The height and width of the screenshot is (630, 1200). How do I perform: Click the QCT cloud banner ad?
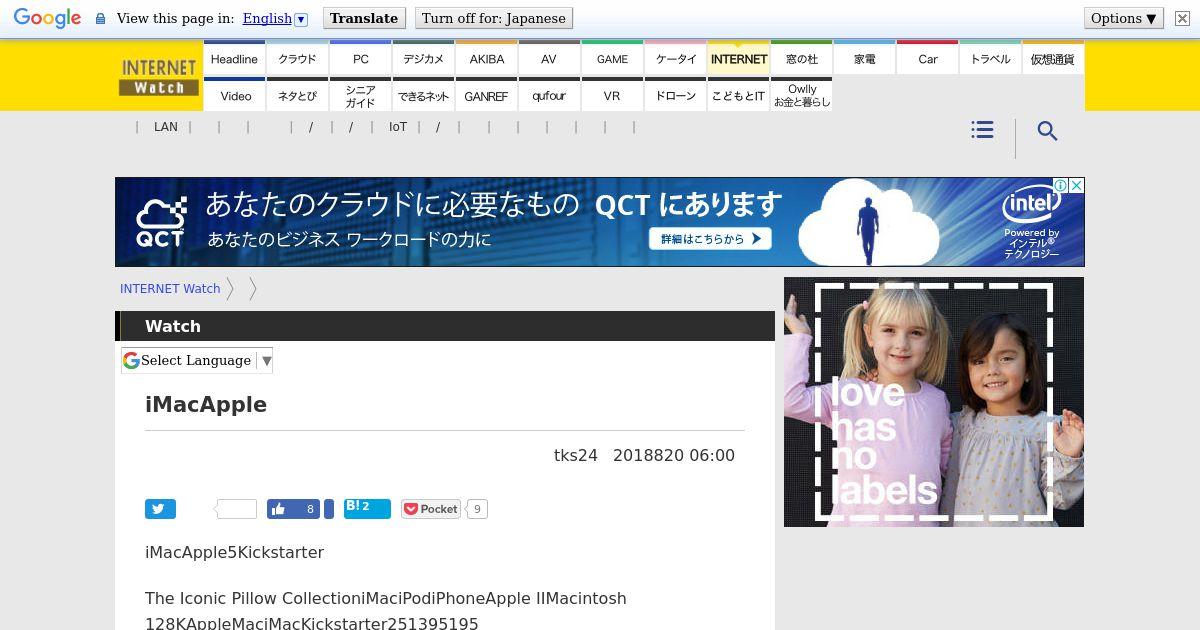(599, 222)
